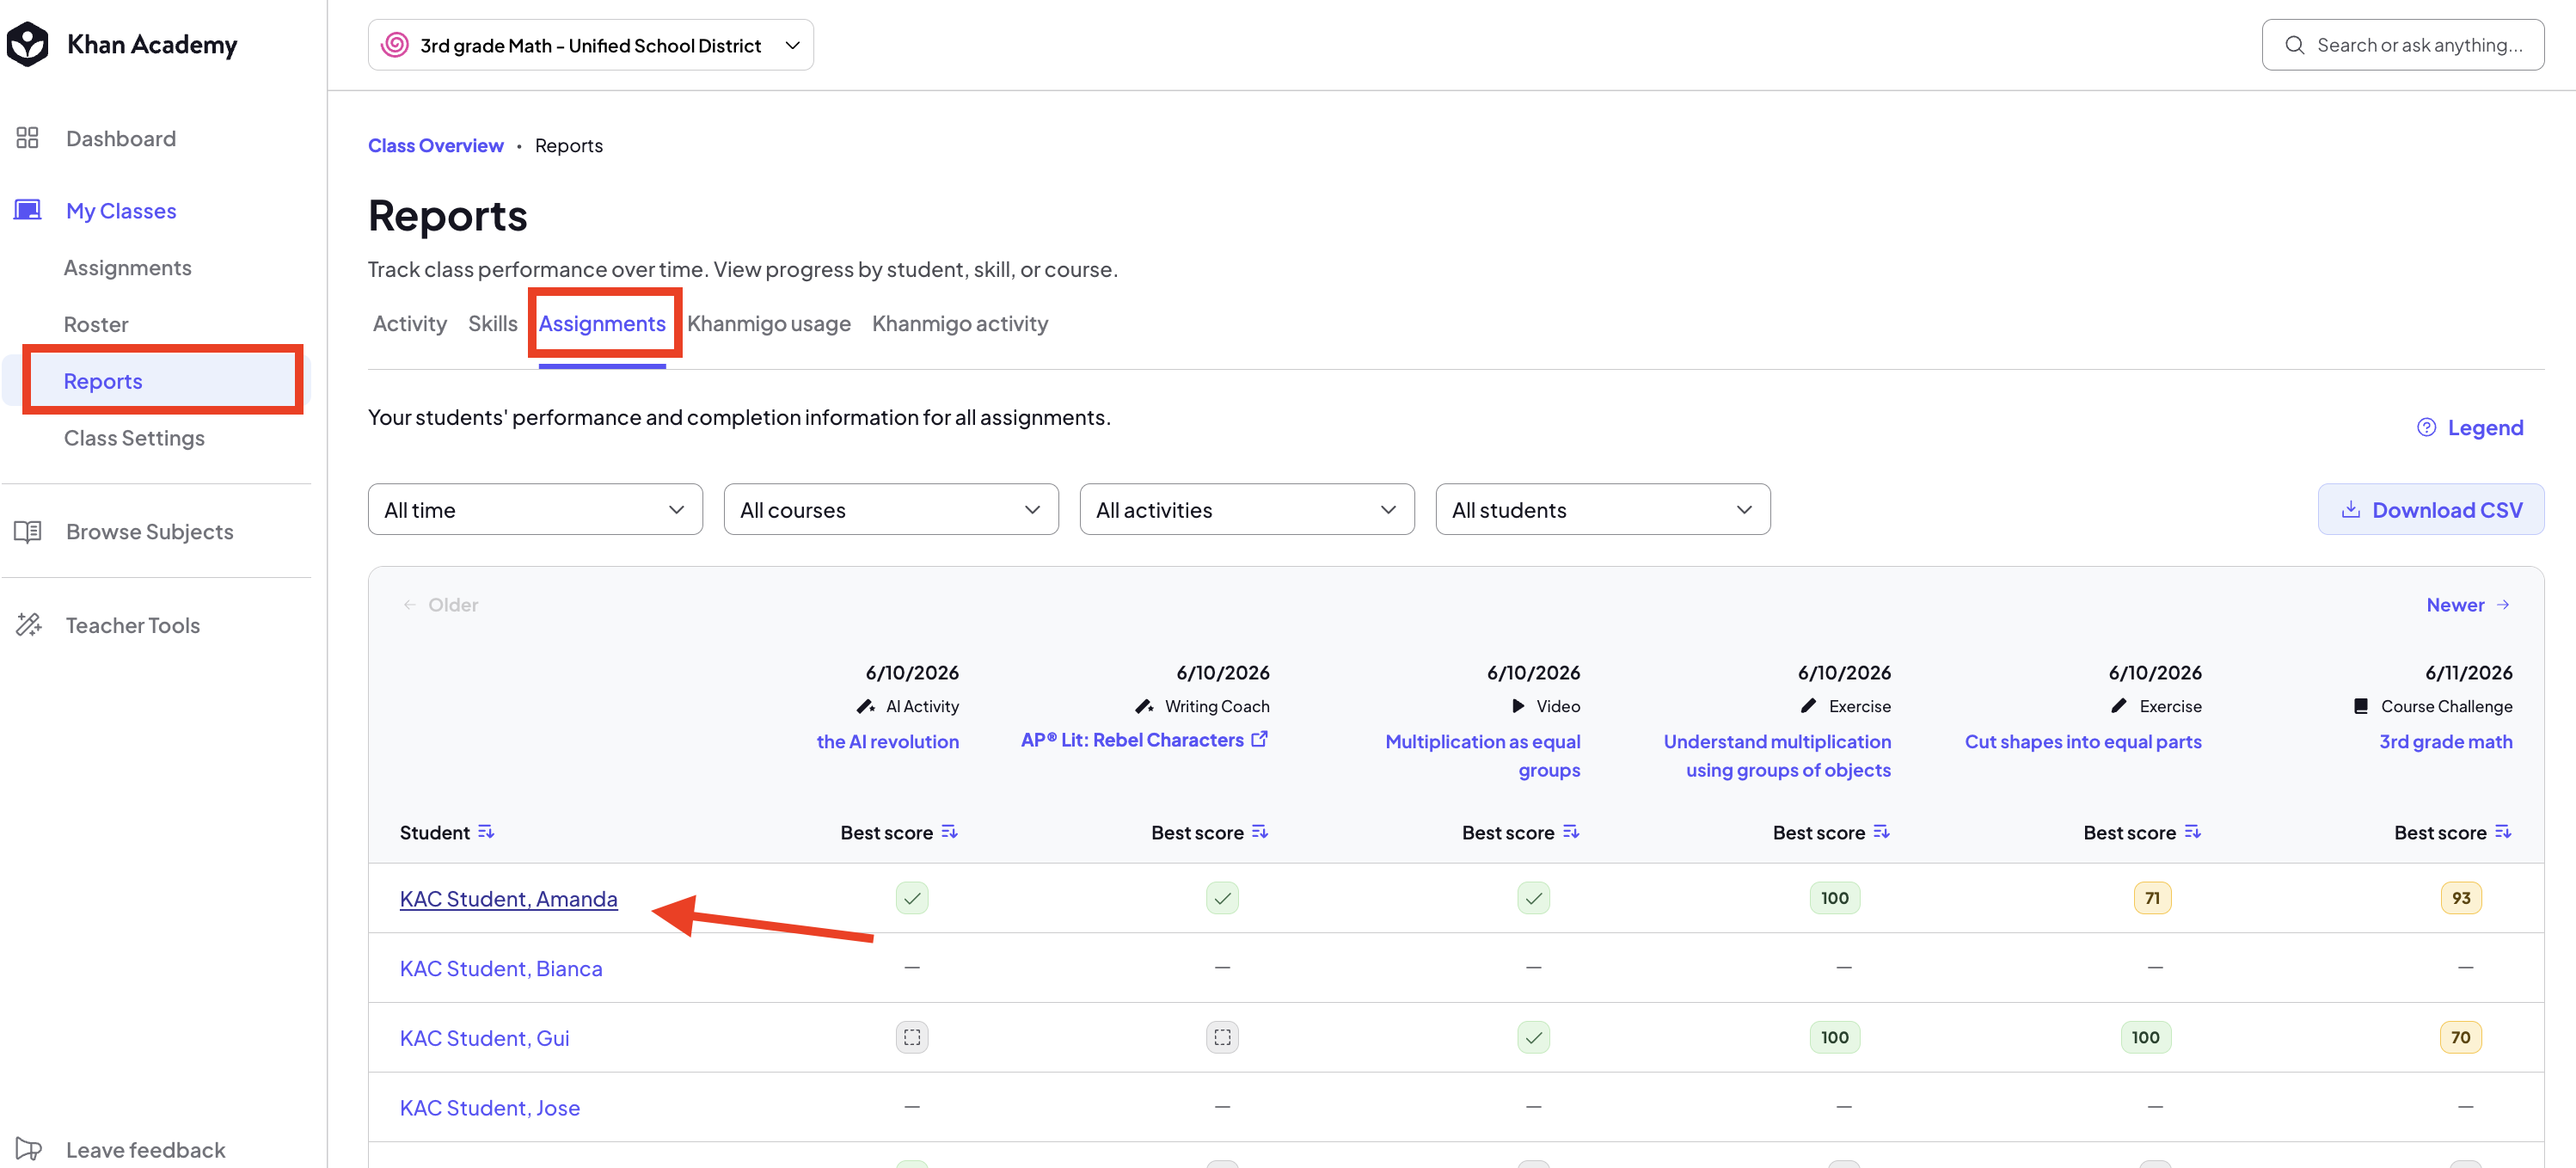2576x1168 pixels.
Task: Sort Best score for AP Lit: Rebel Characters
Action: 1260,832
